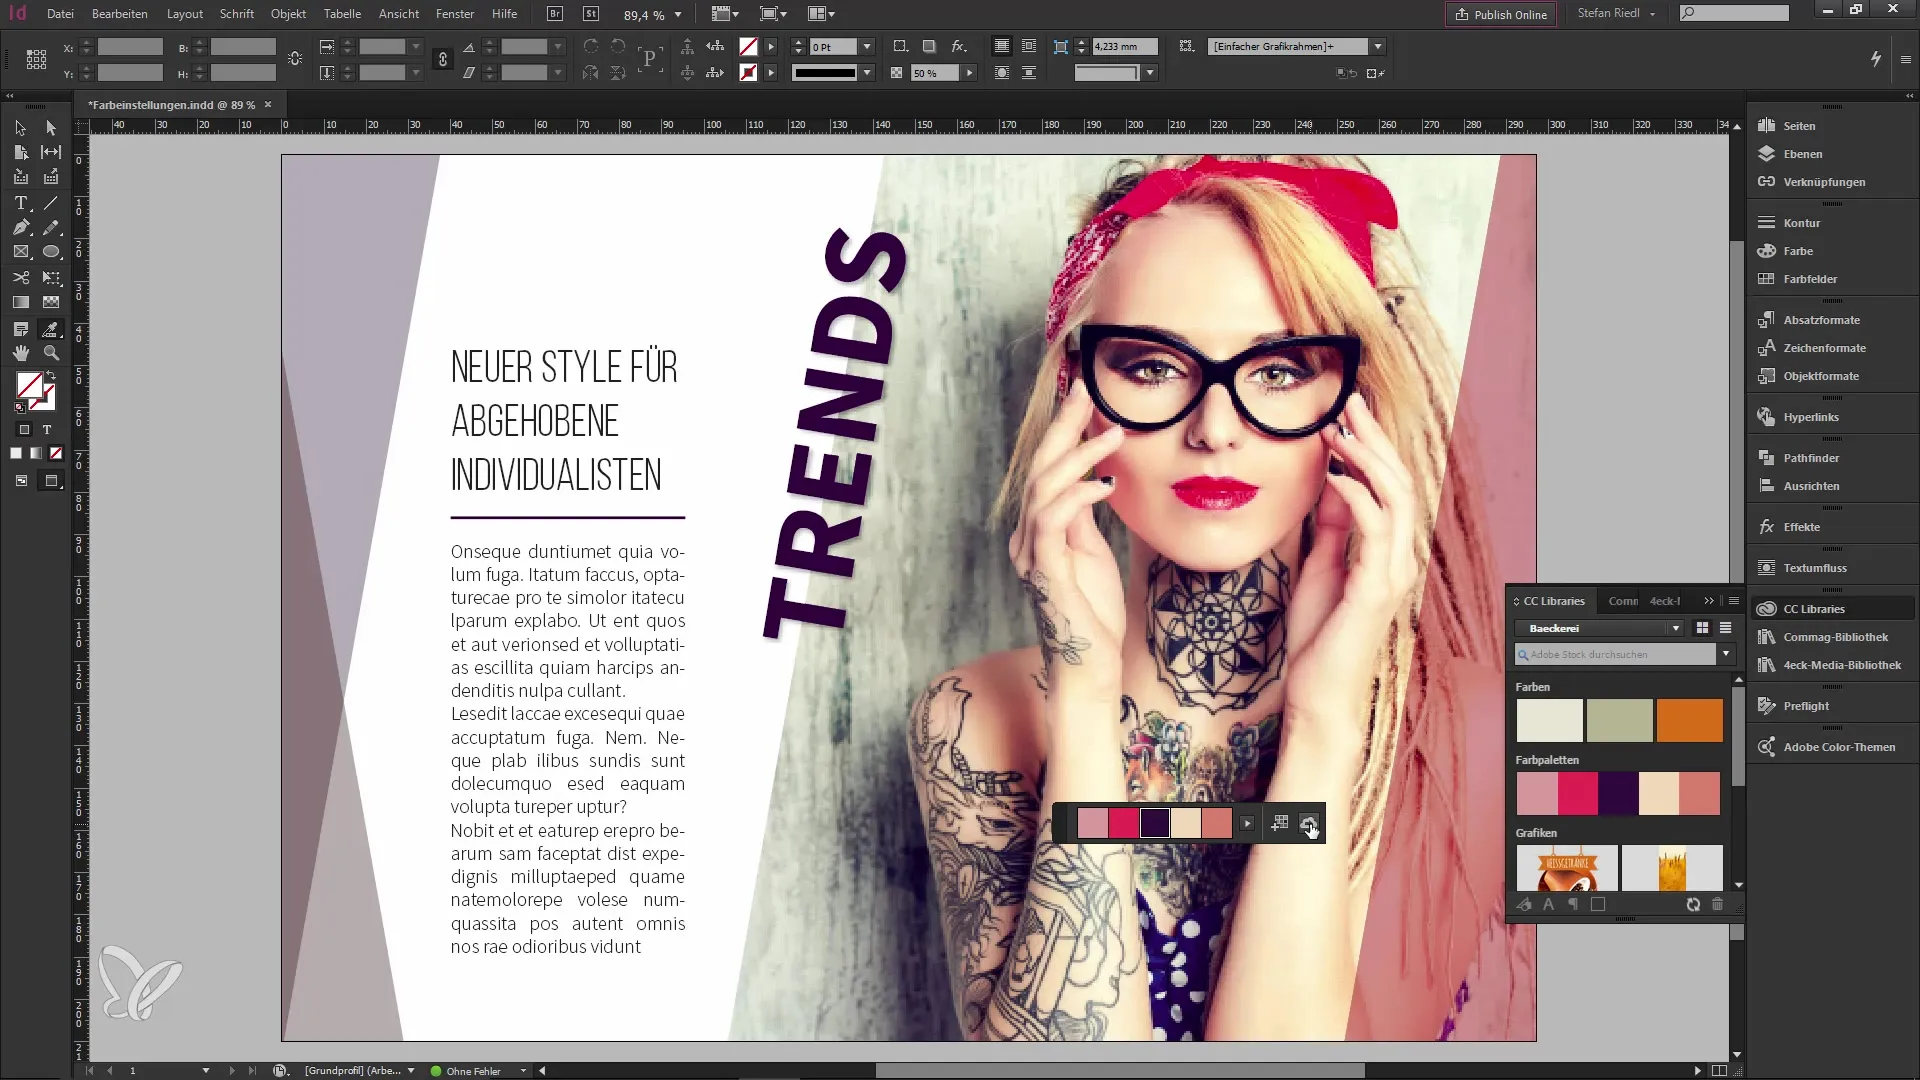This screenshot has height=1080, width=1920.
Task: Select the Heissgetränke graphic thumbnail
Action: pyautogui.click(x=1566, y=868)
